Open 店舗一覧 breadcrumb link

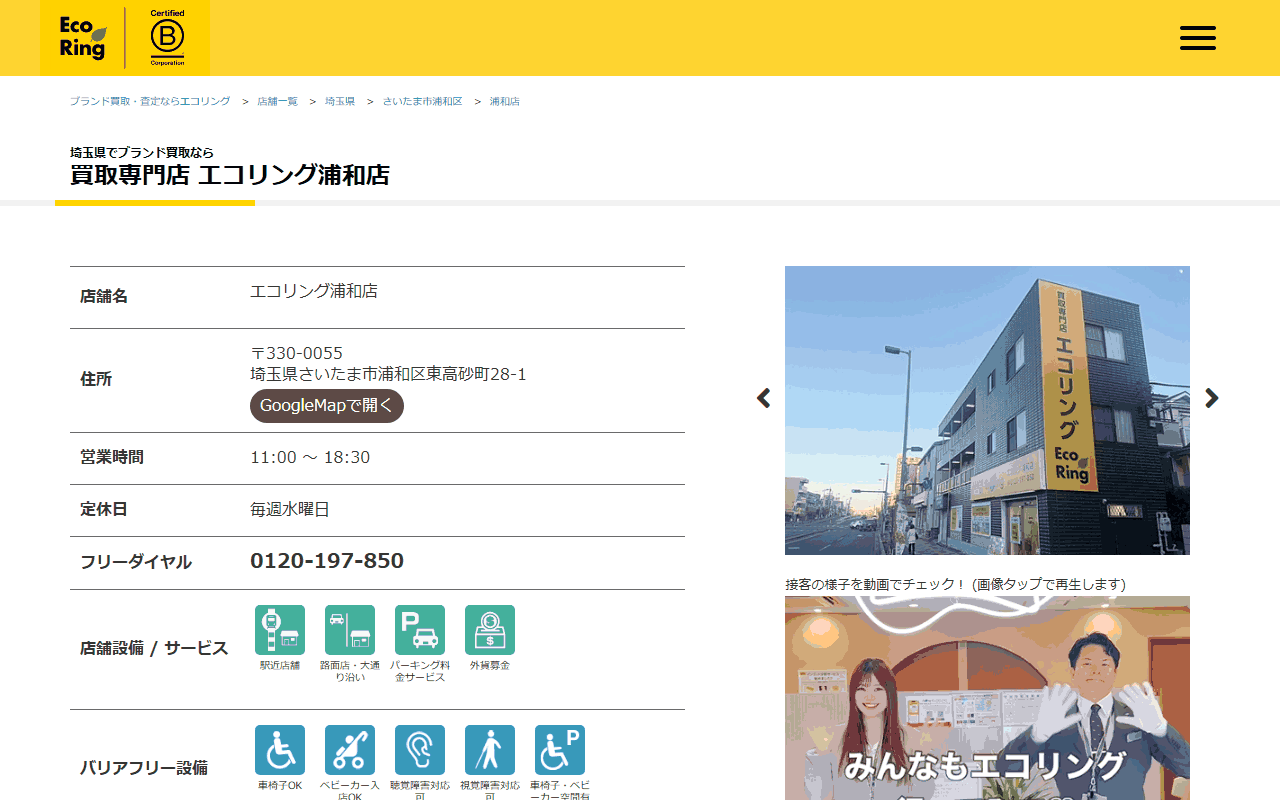pos(277,102)
